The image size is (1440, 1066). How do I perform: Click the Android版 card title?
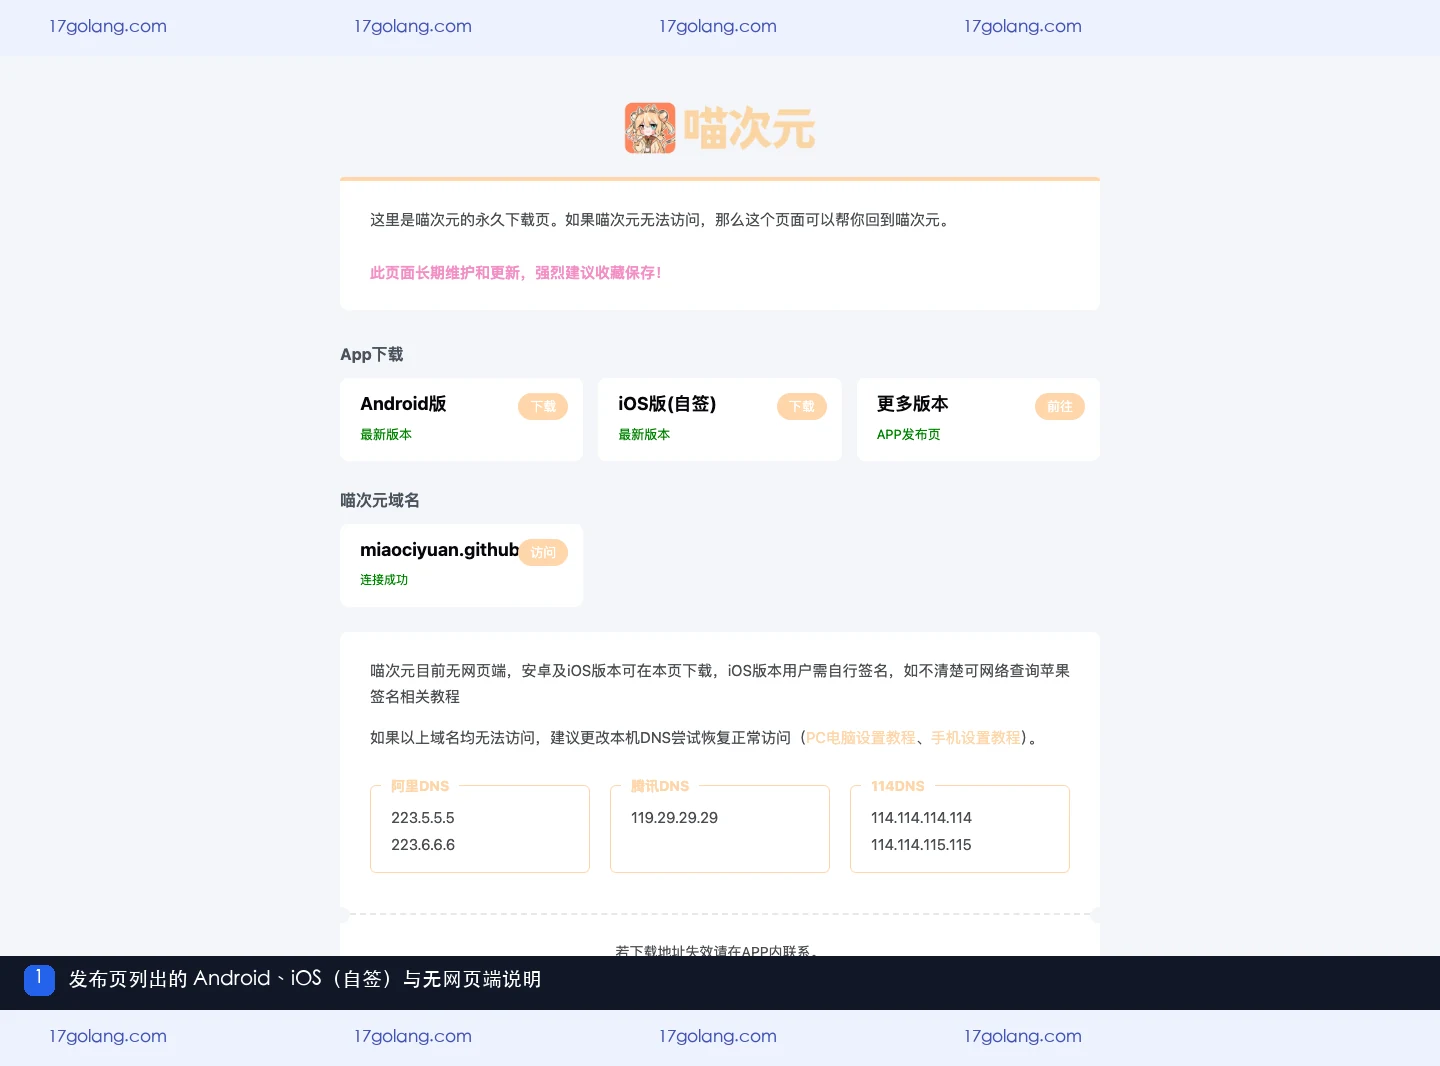click(403, 404)
